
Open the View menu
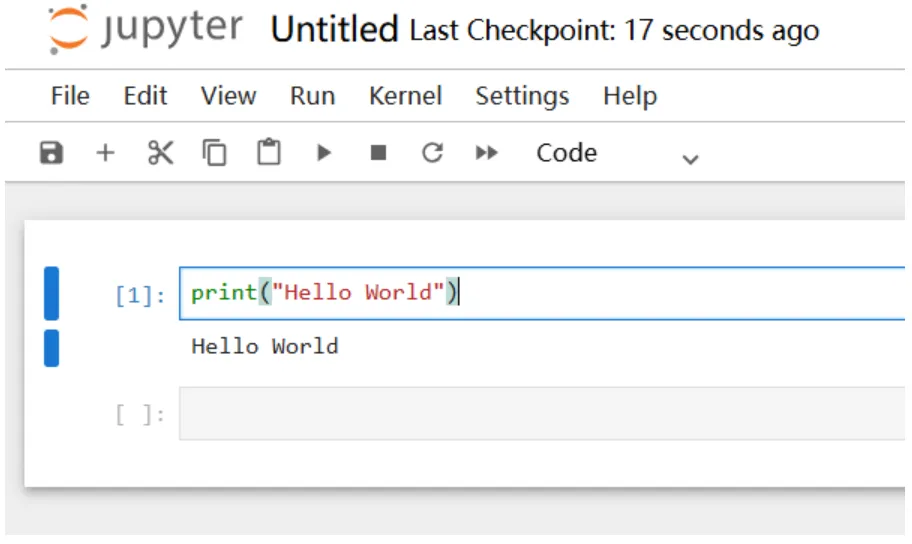point(228,96)
